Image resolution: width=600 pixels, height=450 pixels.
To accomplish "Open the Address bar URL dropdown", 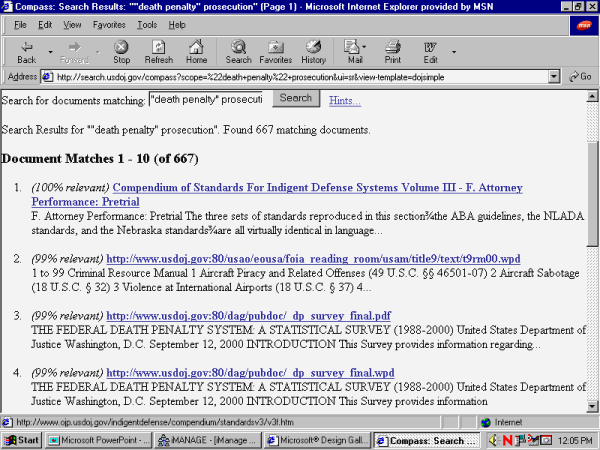I will tap(554, 76).
